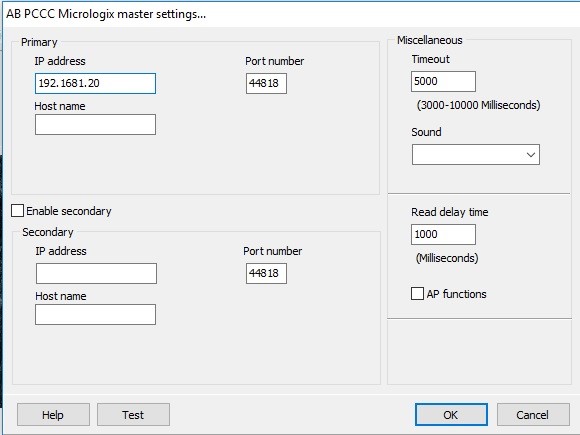The image size is (580, 435).
Task: Click the Primary Port number field
Action: point(266,83)
